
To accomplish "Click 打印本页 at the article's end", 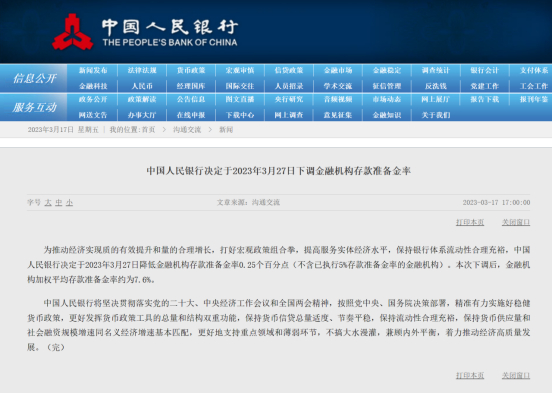I will 470,375.
